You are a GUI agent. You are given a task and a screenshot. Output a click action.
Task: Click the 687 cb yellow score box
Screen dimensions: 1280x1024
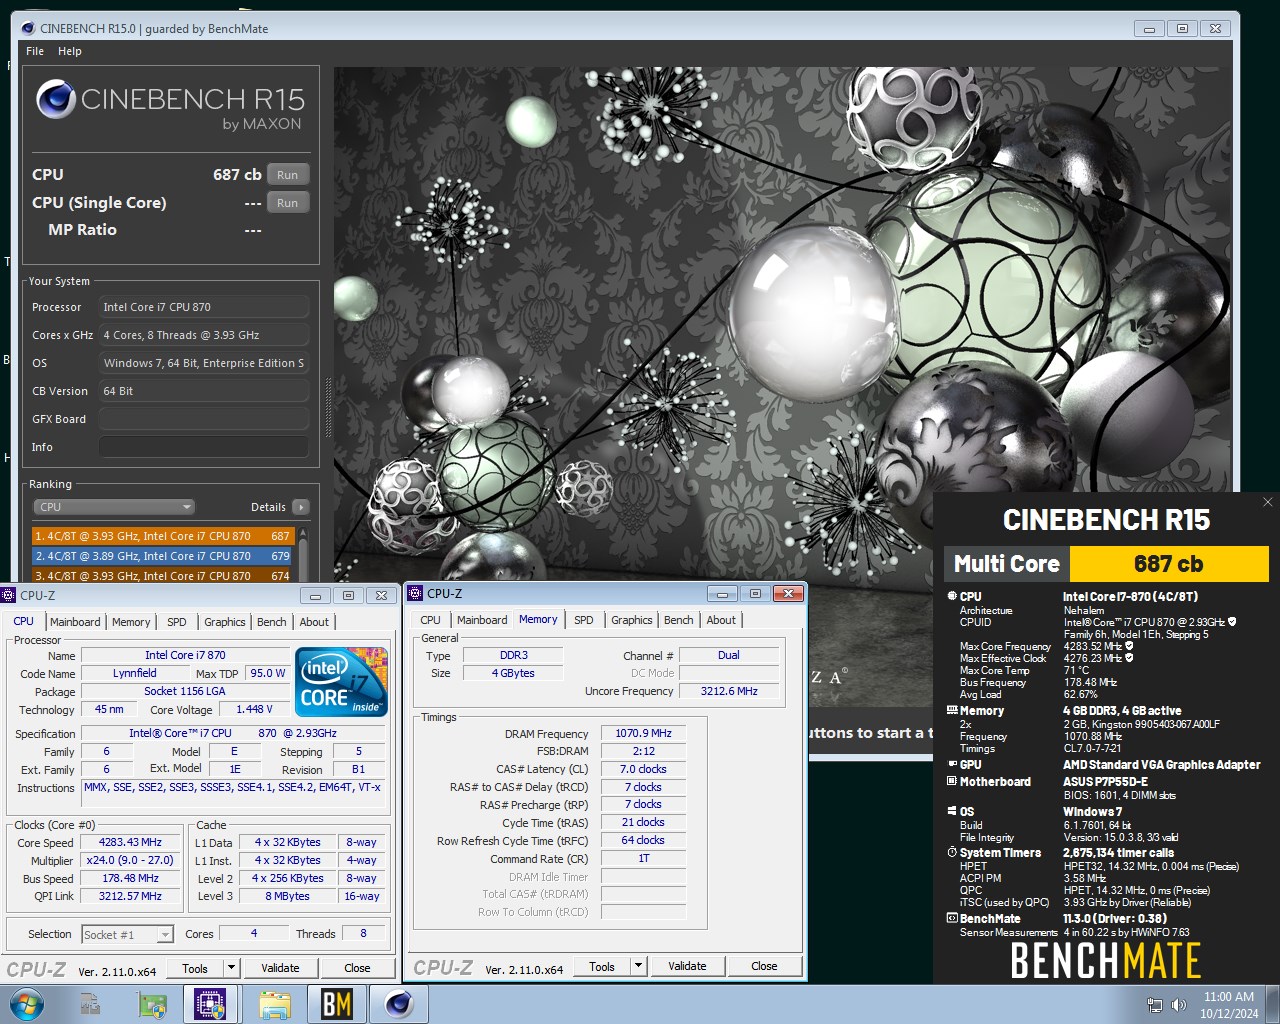[x=1169, y=564]
